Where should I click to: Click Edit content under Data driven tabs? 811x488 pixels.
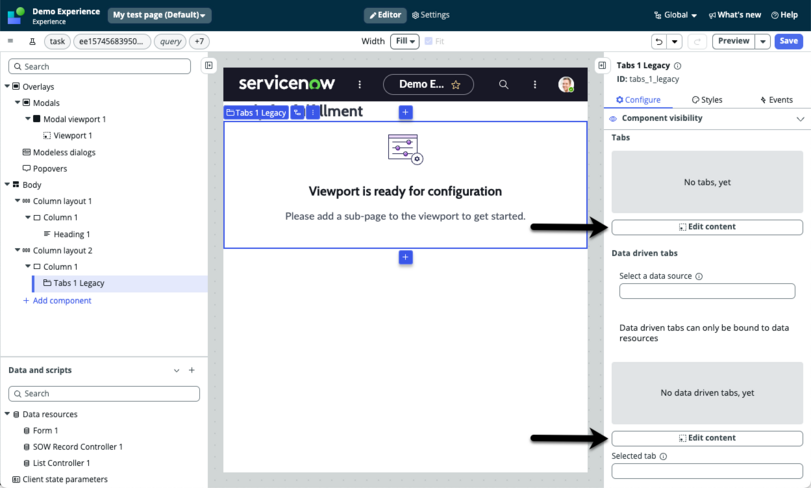(707, 438)
